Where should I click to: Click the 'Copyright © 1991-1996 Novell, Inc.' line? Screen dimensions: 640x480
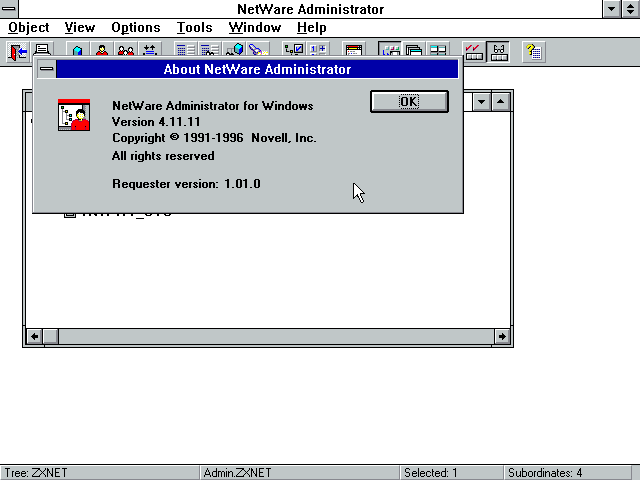pyautogui.click(x=214, y=138)
